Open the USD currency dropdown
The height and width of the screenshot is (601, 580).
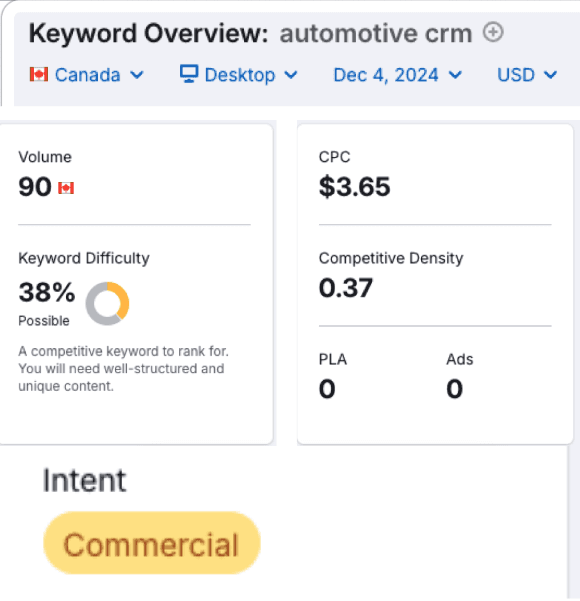pos(527,75)
